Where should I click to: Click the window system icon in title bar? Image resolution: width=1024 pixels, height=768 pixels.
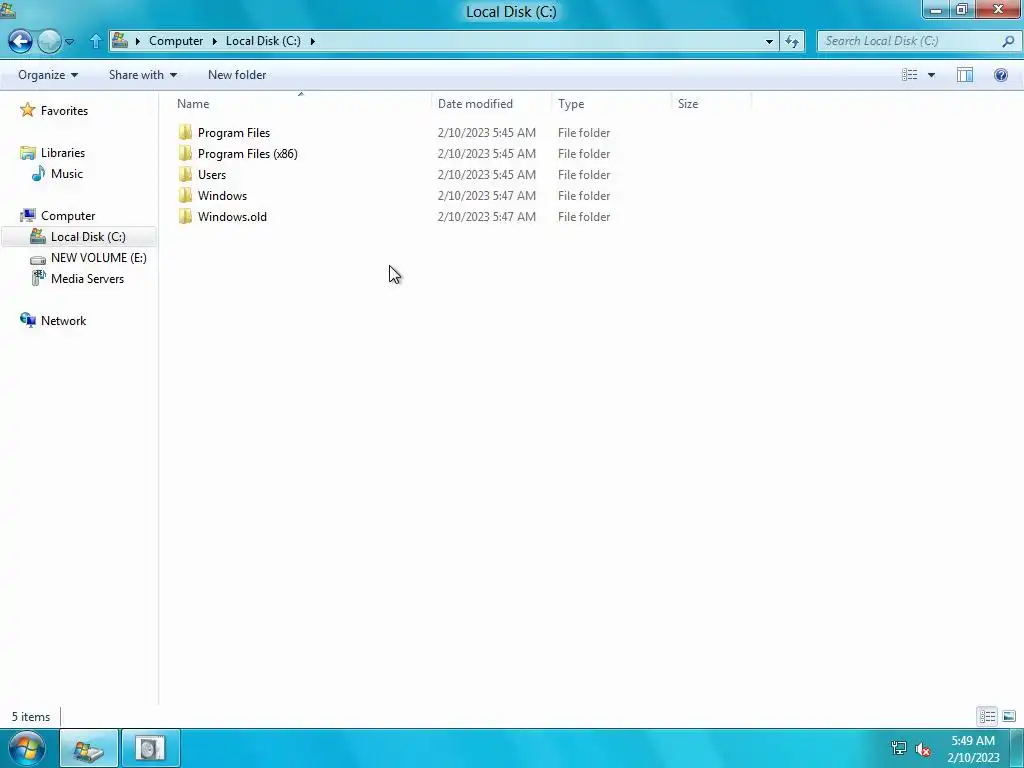coord(7,9)
